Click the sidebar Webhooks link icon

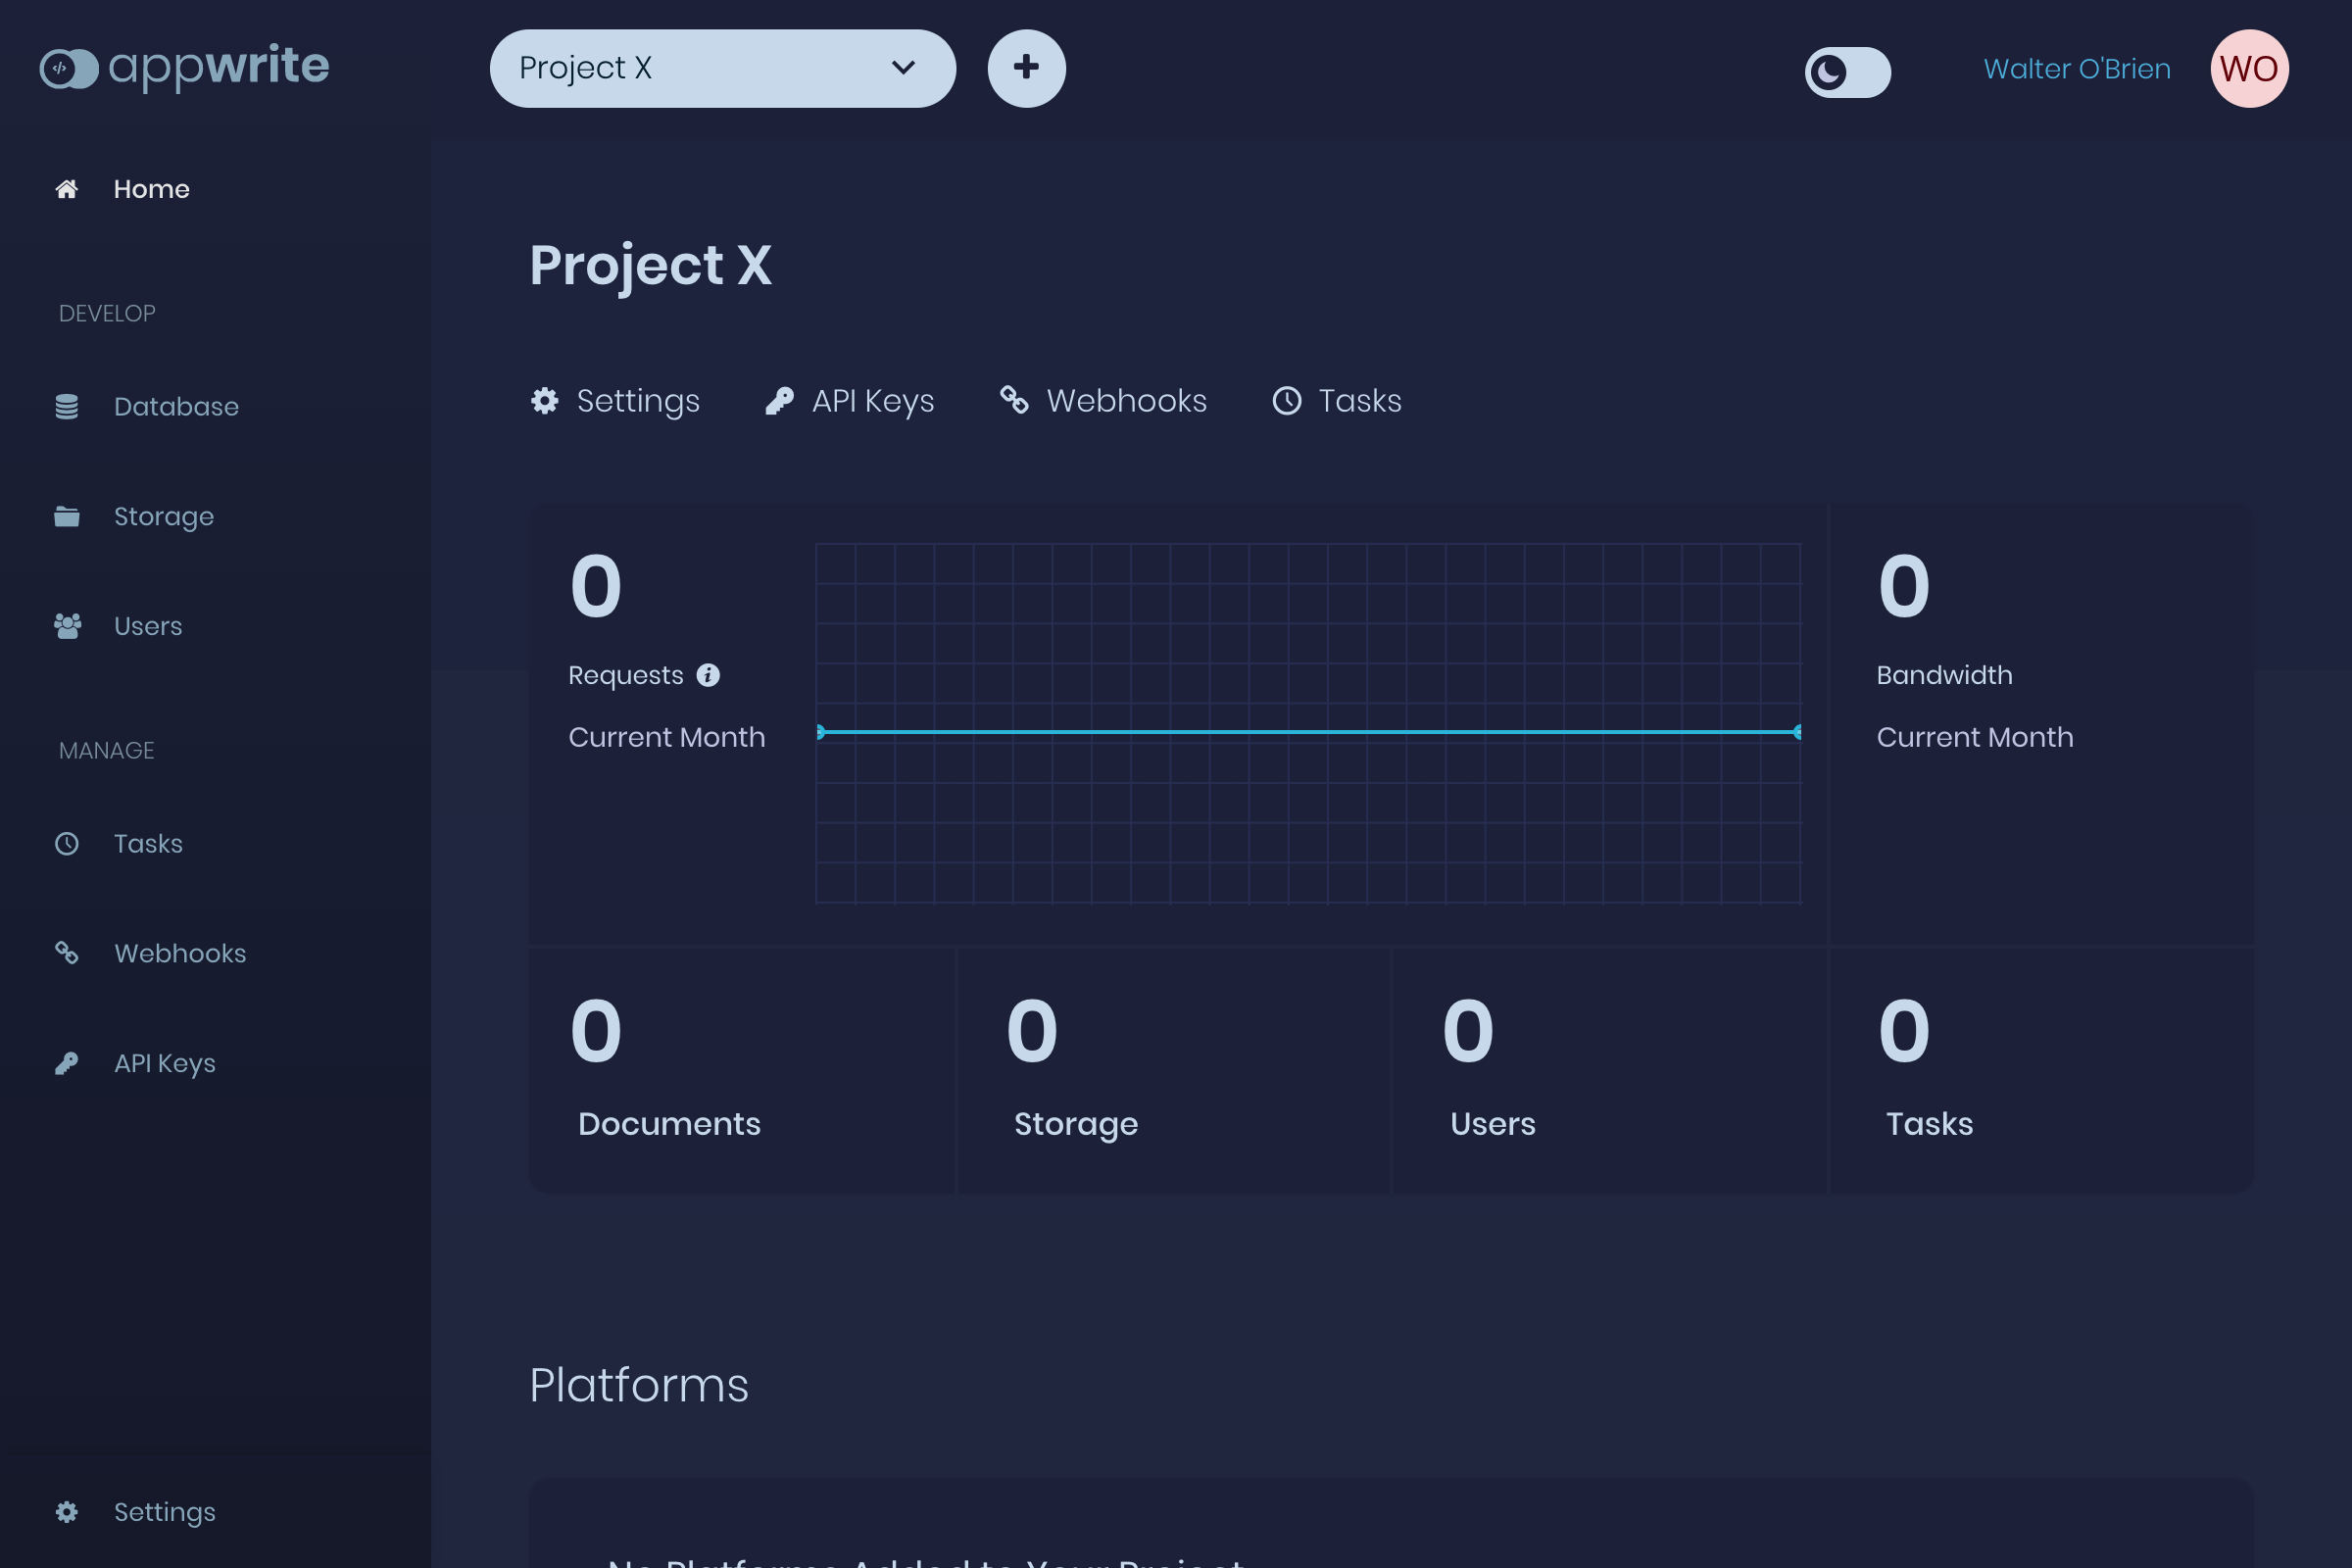click(67, 953)
